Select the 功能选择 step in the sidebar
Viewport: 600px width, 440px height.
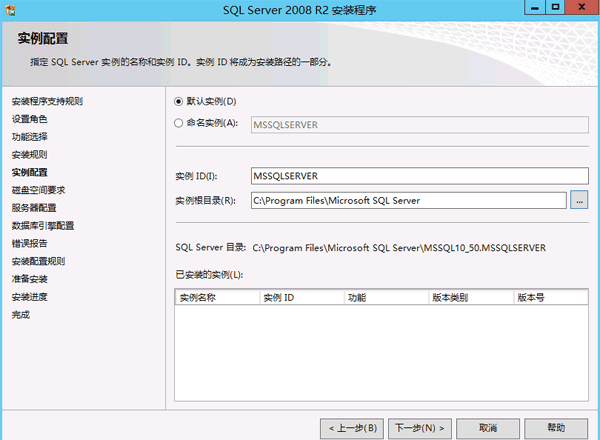click(29, 137)
